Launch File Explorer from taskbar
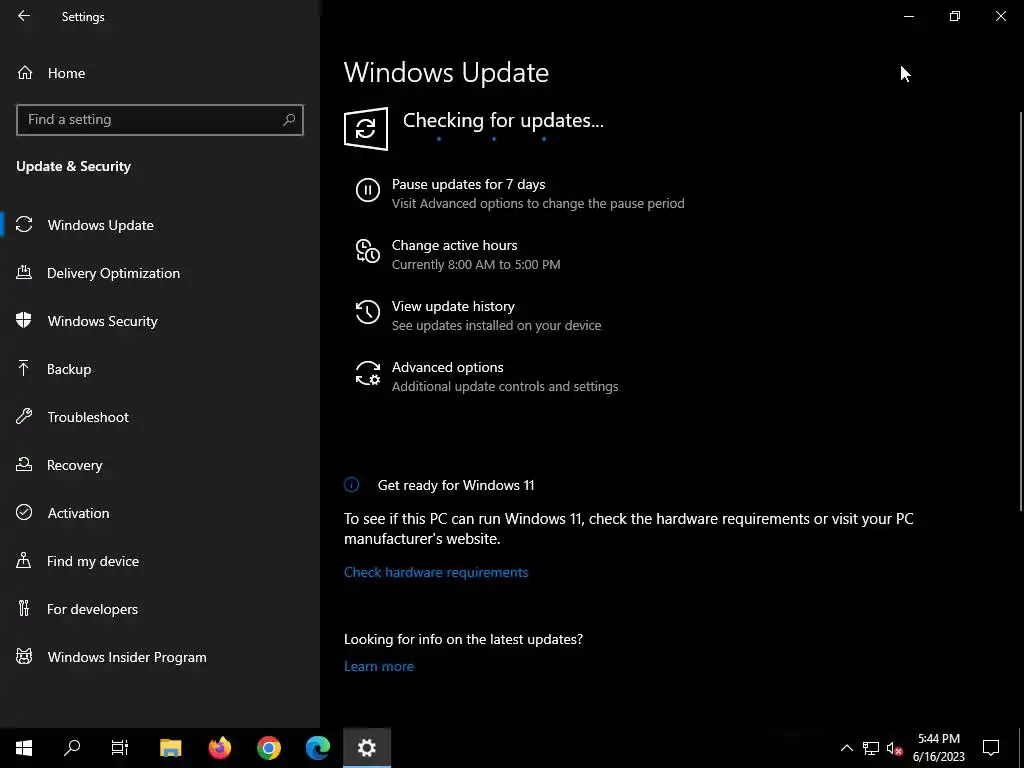This screenshot has width=1024, height=768. 170,748
